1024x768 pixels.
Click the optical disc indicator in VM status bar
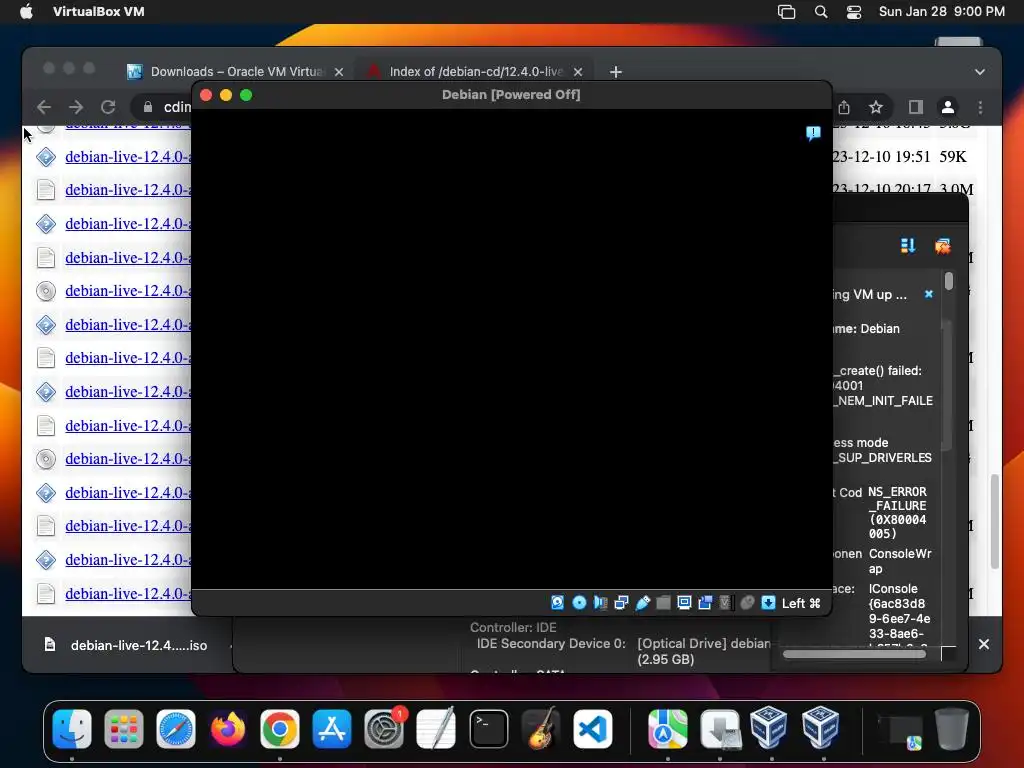pos(579,603)
